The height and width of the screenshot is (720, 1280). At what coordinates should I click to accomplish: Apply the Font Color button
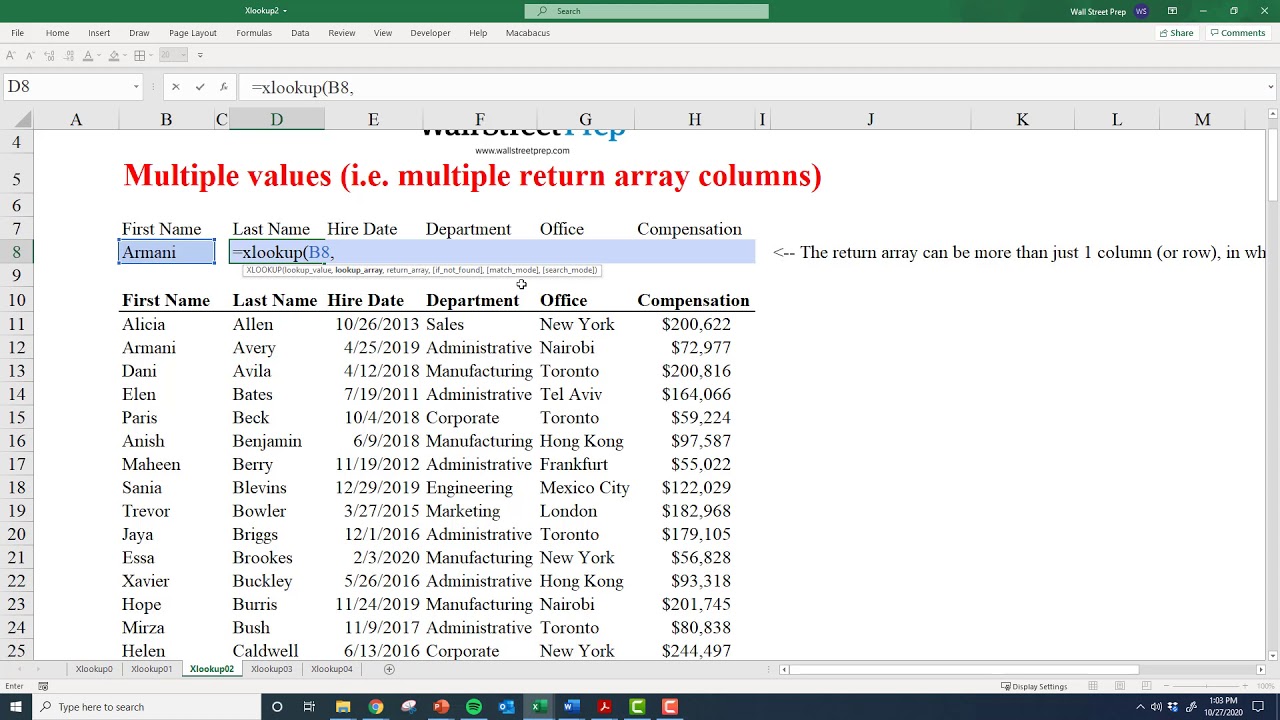[x=88, y=55]
